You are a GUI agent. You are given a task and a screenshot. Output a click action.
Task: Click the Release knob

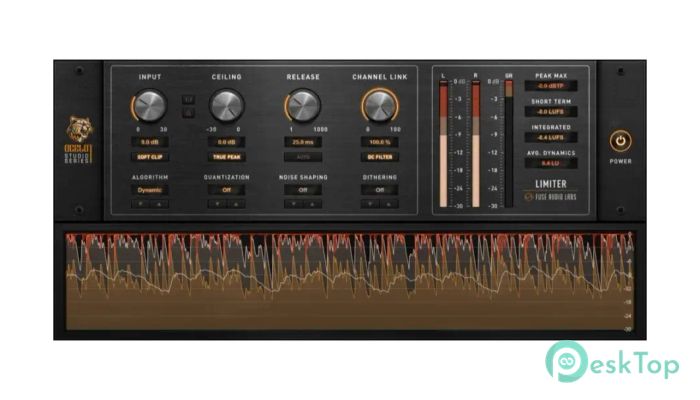[x=302, y=106]
